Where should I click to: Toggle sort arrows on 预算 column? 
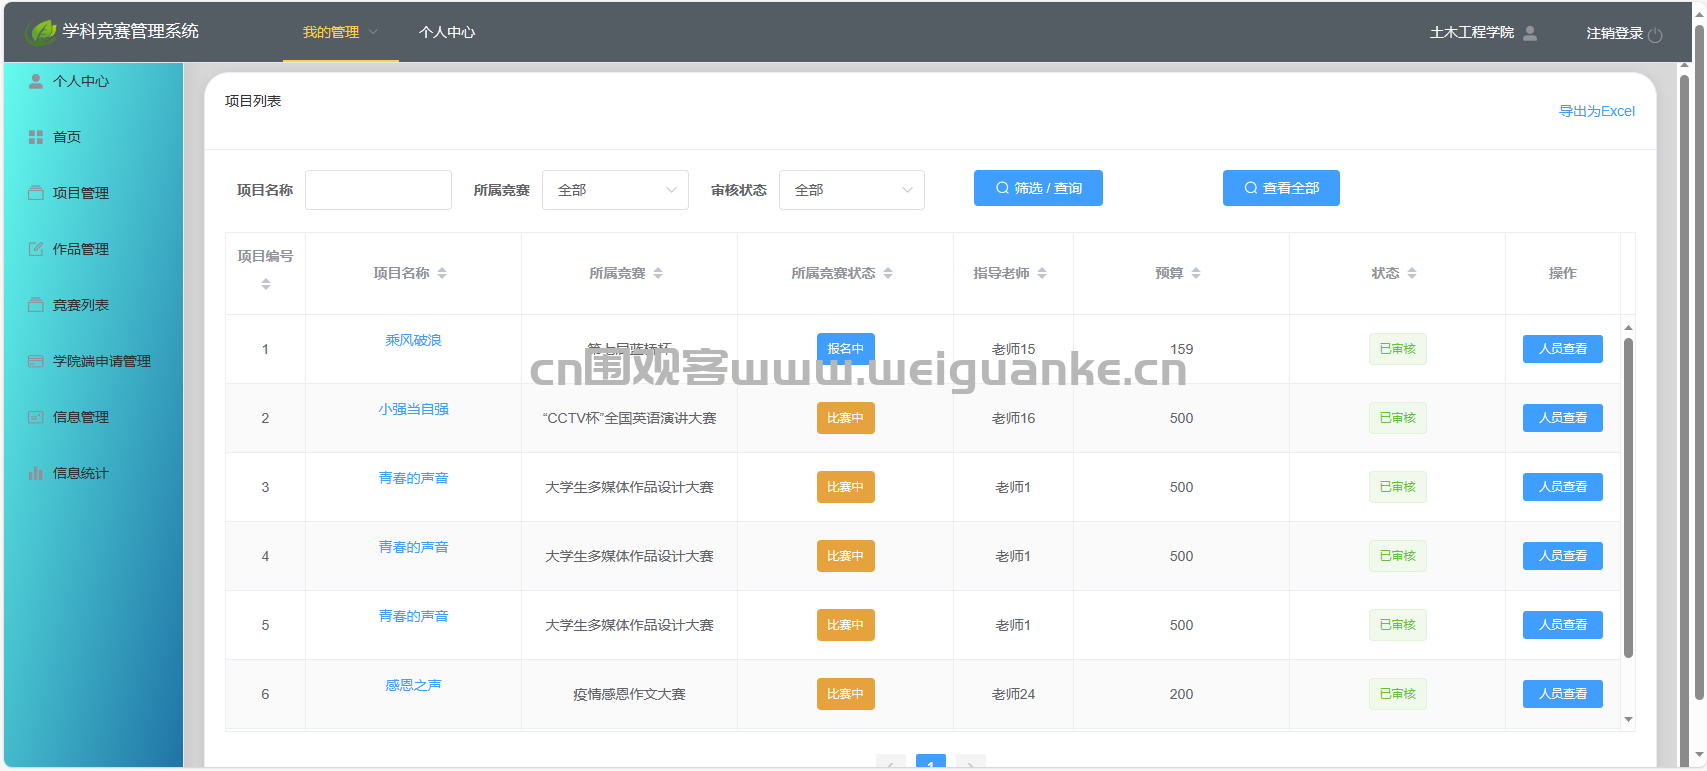[1196, 273]
